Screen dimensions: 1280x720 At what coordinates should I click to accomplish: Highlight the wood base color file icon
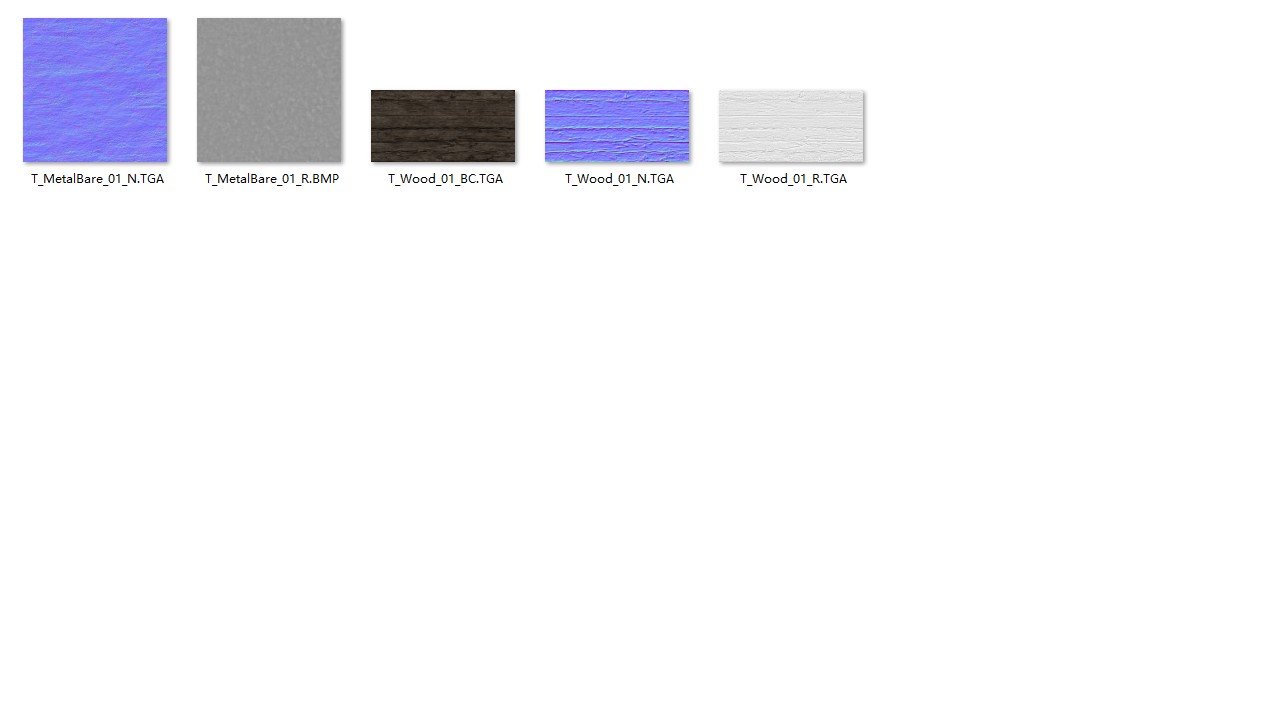443,126
